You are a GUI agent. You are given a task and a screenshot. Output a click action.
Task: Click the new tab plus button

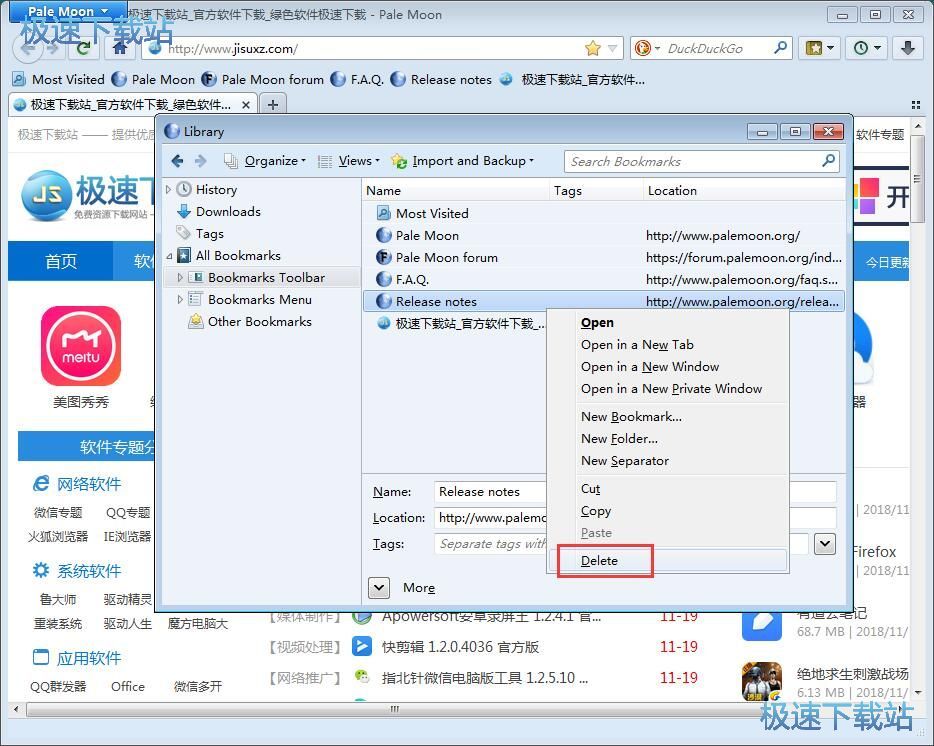coord(273,105)
